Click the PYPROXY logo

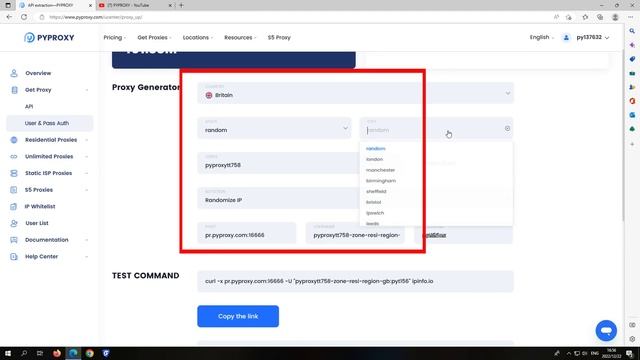(49, 38)
